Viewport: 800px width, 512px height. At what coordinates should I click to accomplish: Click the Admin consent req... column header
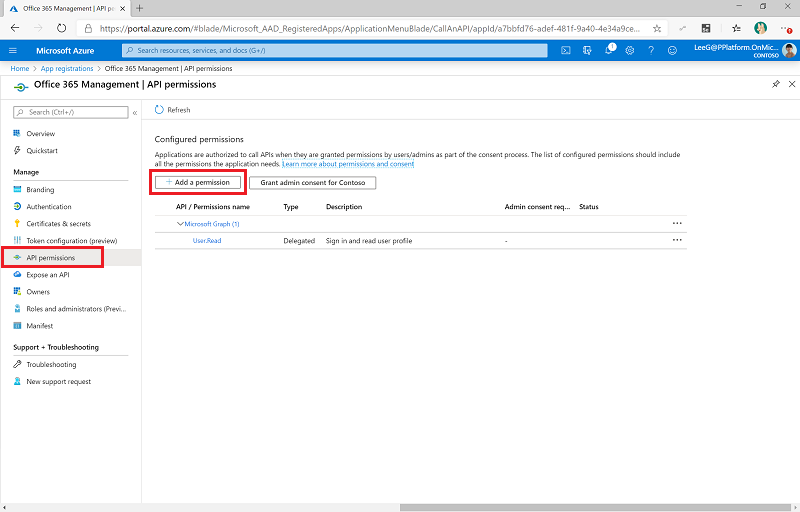(x=537, y=207)
